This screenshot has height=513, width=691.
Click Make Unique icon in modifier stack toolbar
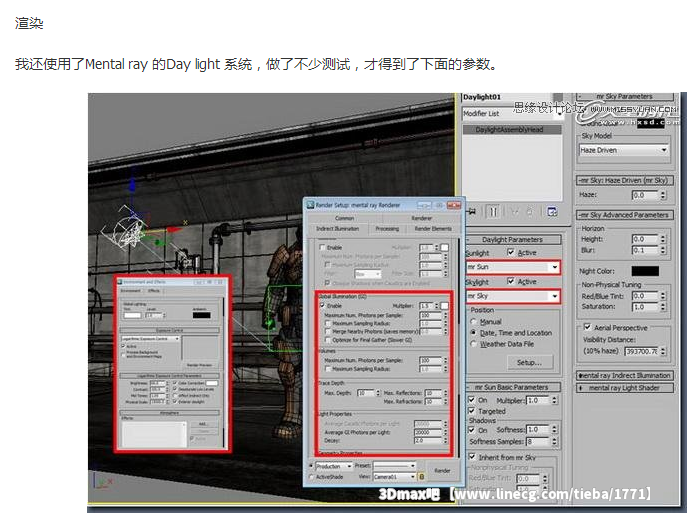514,212
